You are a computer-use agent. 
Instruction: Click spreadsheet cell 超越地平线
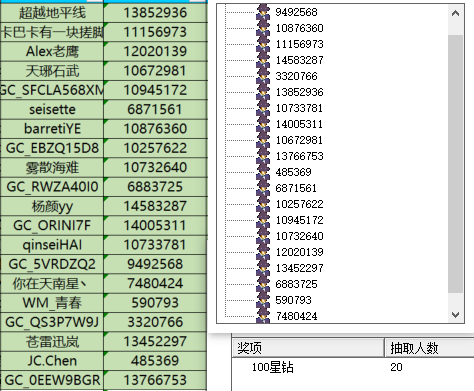click(x=52, y=13)
